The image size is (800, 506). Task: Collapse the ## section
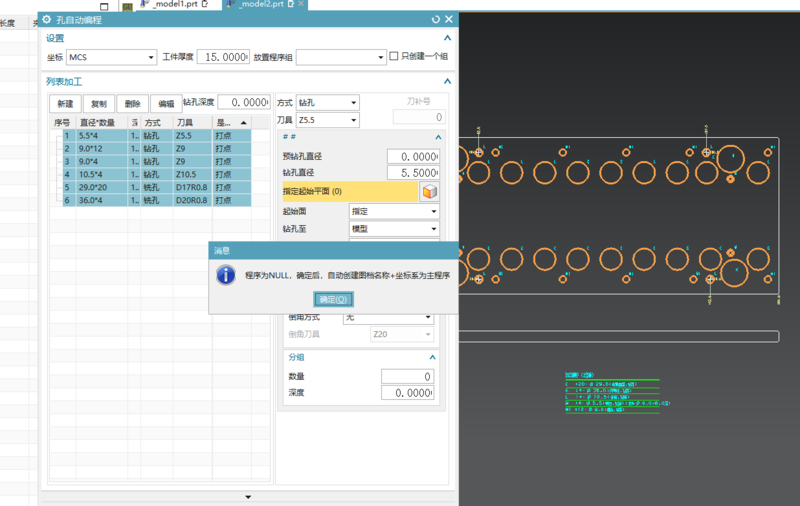pos(438,137)
